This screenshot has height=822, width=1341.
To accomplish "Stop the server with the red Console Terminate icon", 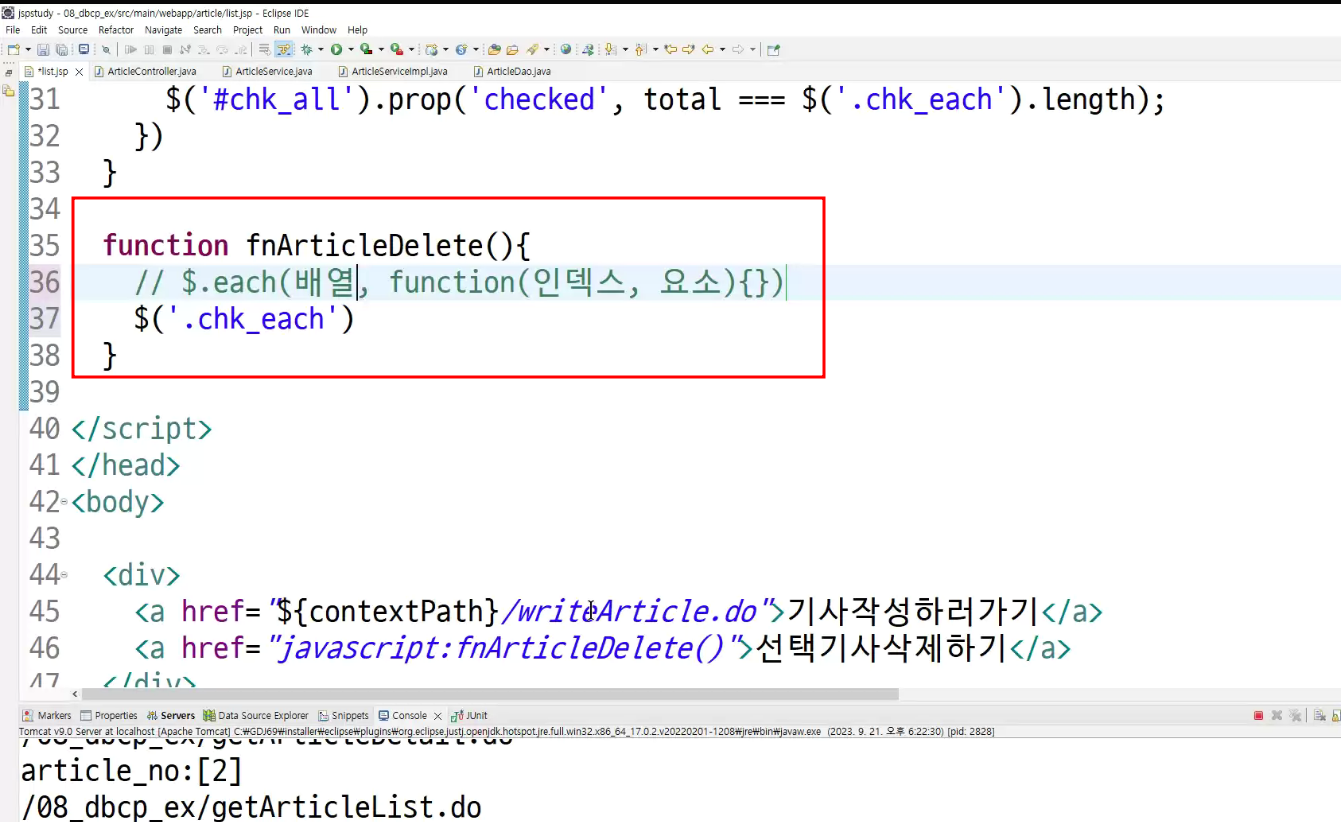I will click(1258, 716).
